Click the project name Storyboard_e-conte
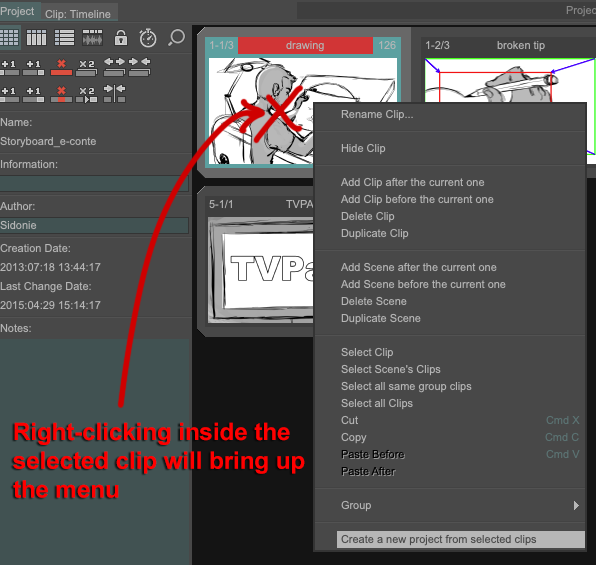This screenshot has width=596, height=565. pyautogui.click(x=48, y=141)
